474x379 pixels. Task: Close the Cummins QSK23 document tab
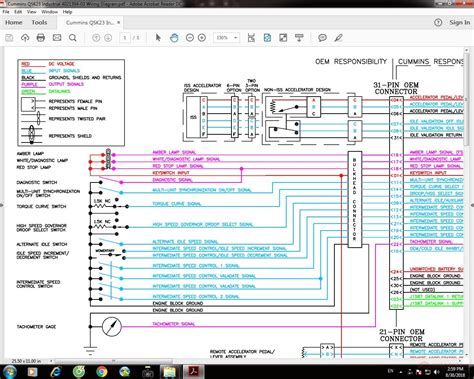point(119,23)
